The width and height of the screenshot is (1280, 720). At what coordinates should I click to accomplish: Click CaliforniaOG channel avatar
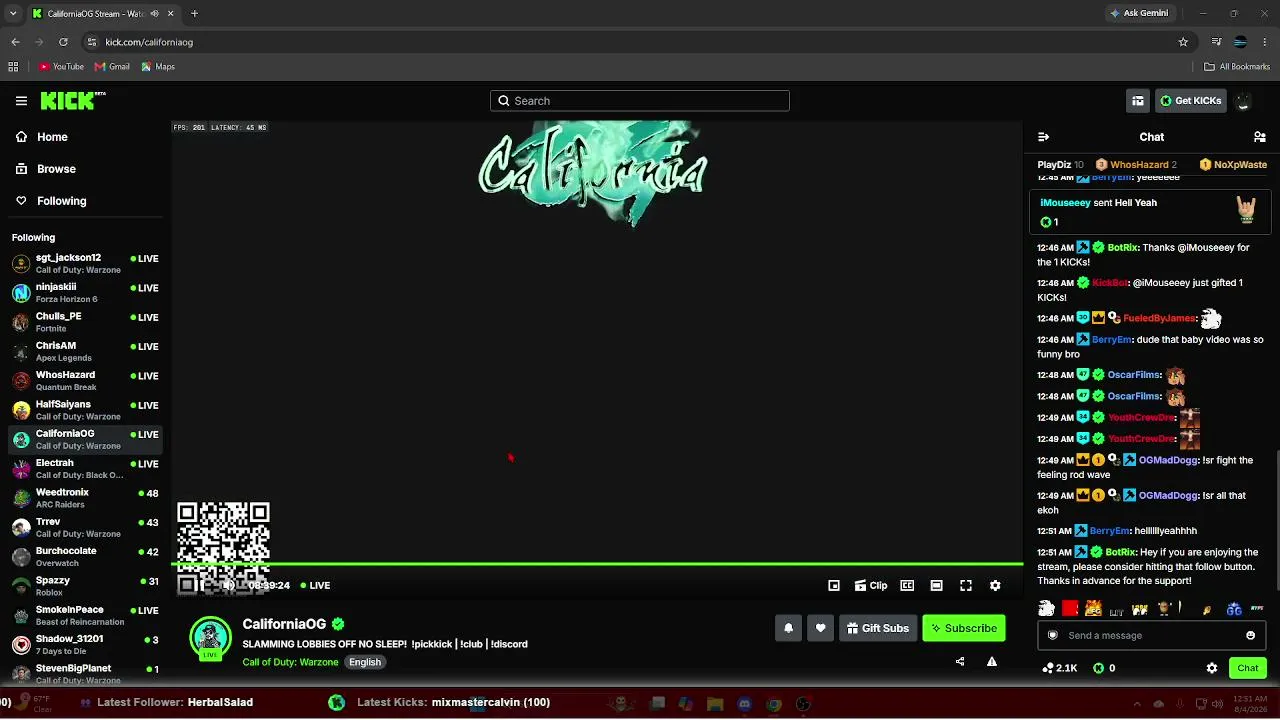click(210, 639)
